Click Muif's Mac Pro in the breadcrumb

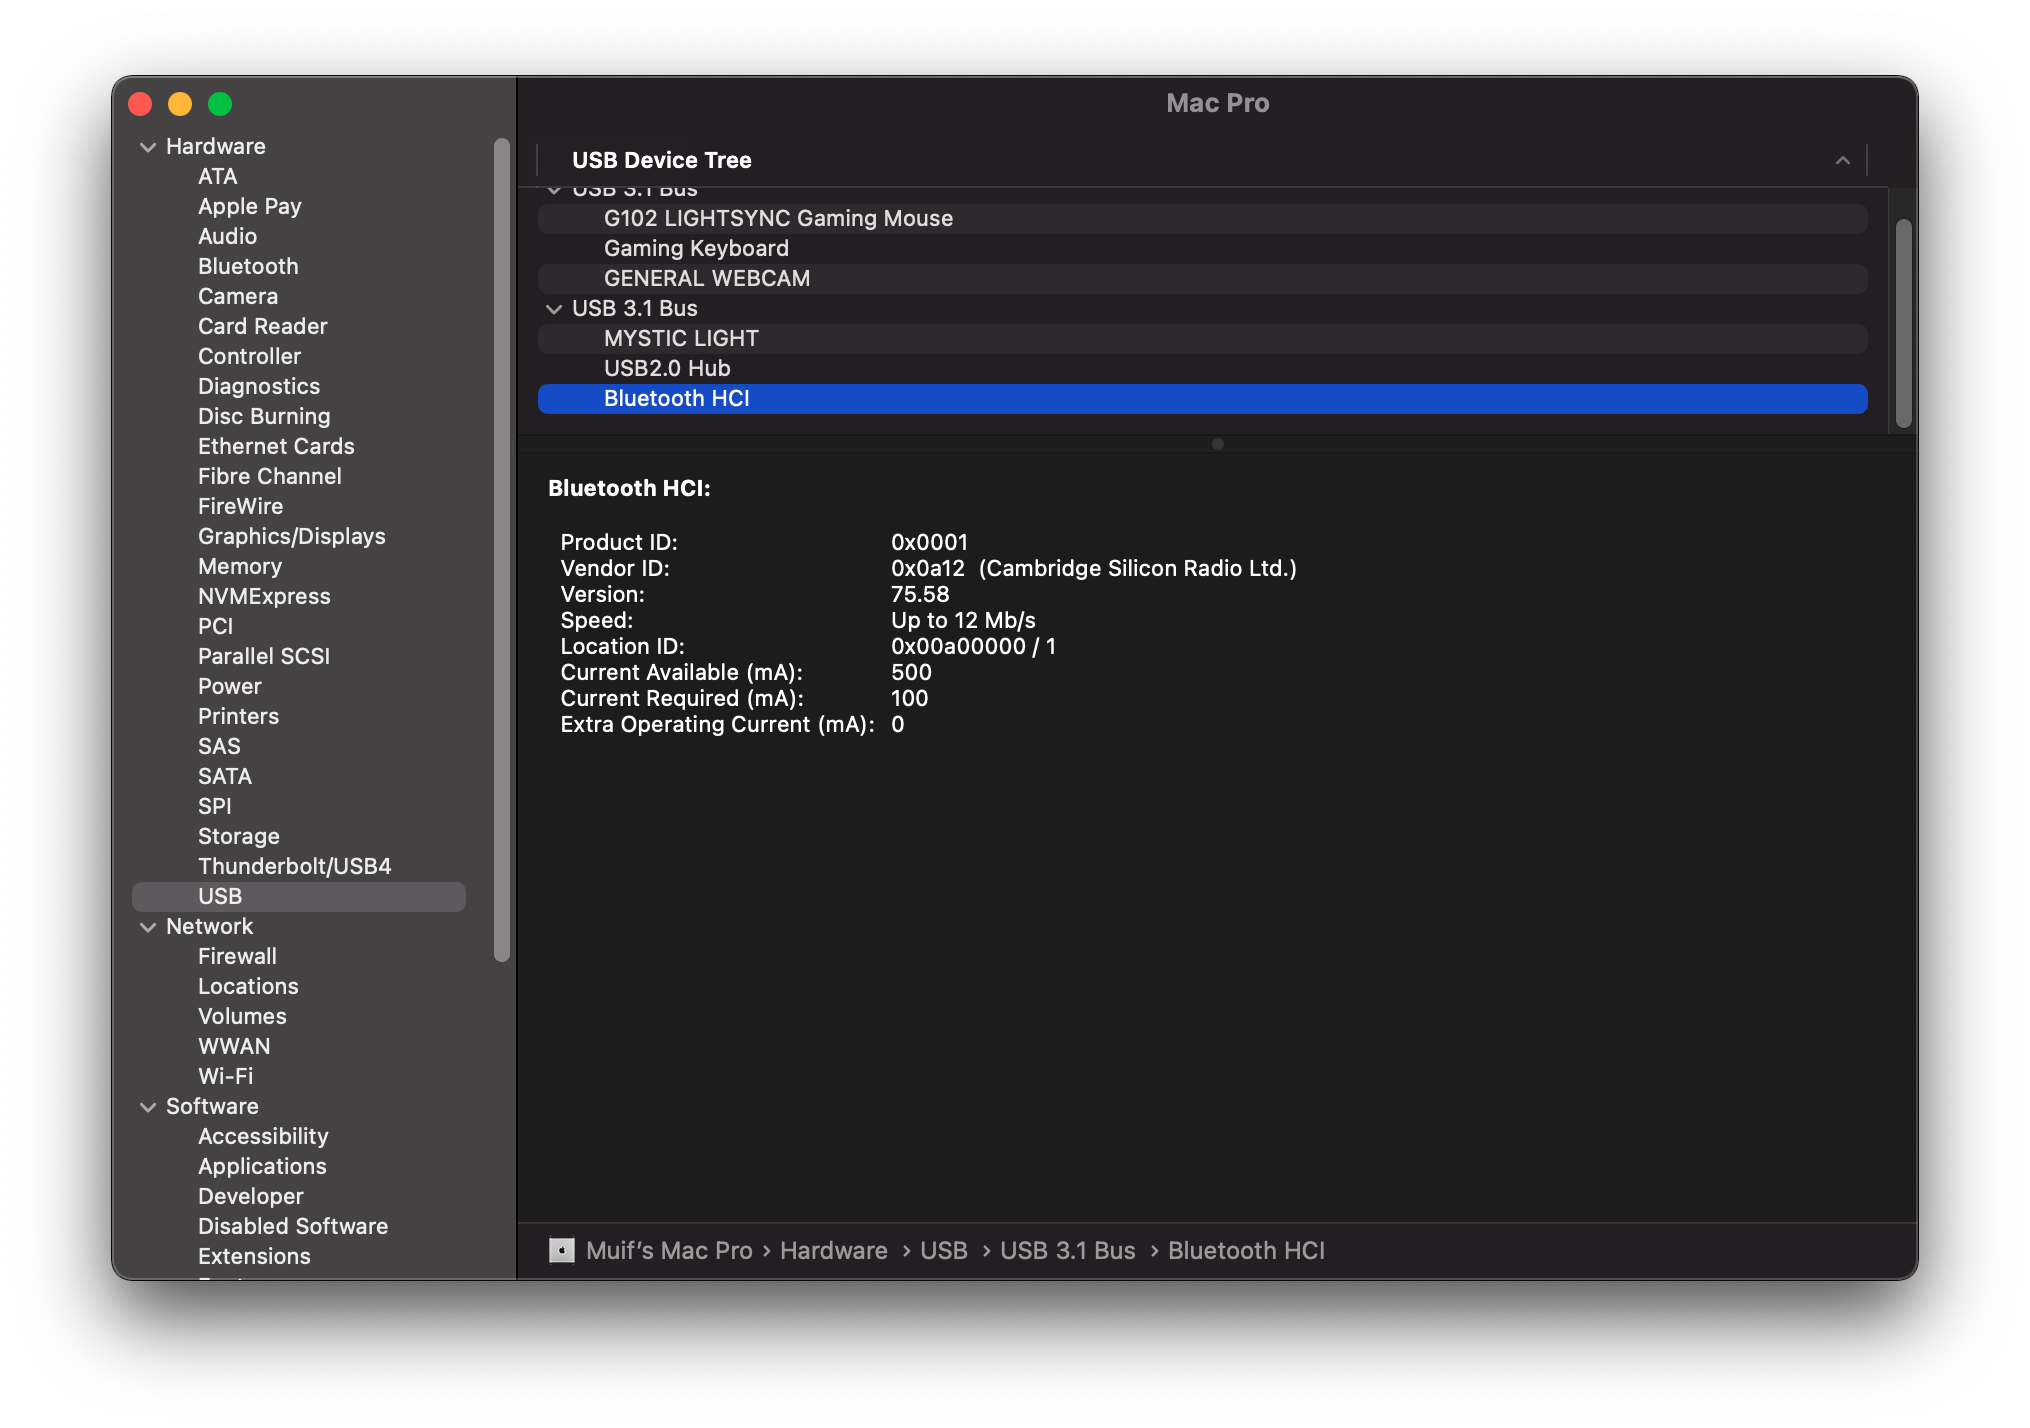point(668,1250)
